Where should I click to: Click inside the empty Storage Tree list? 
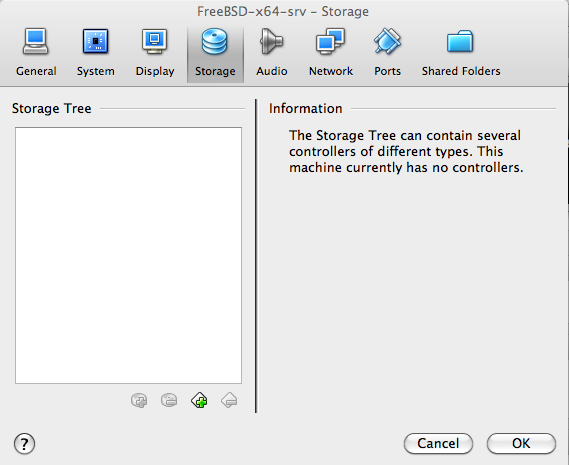point(128,255)
